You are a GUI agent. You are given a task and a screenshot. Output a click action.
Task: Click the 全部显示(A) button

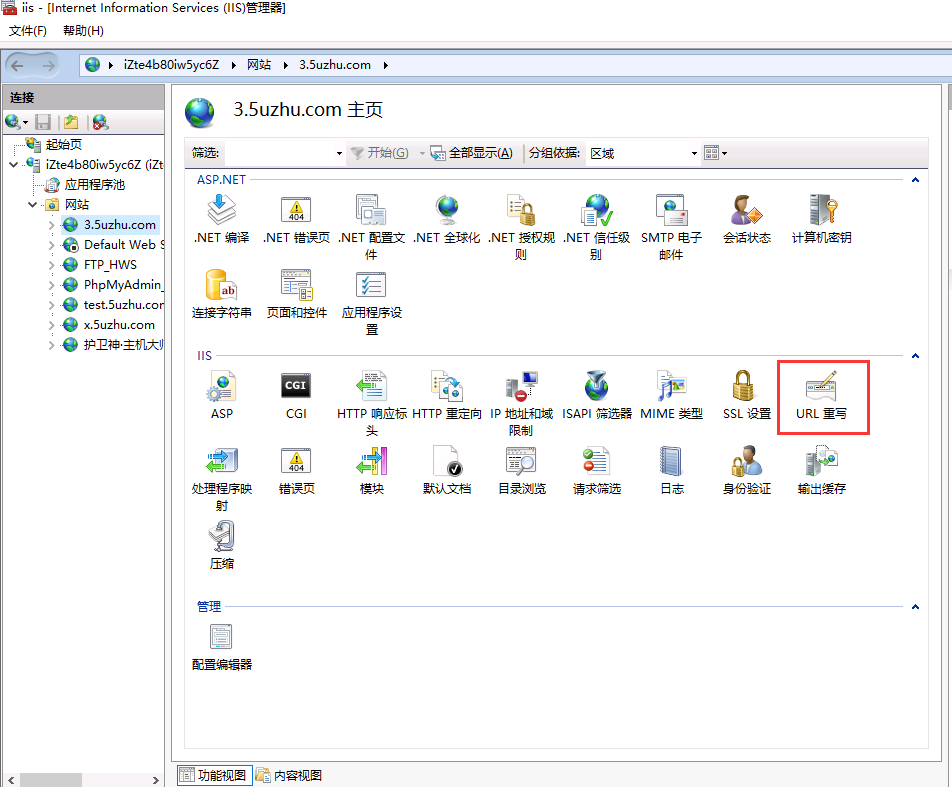tap(472, 153)
